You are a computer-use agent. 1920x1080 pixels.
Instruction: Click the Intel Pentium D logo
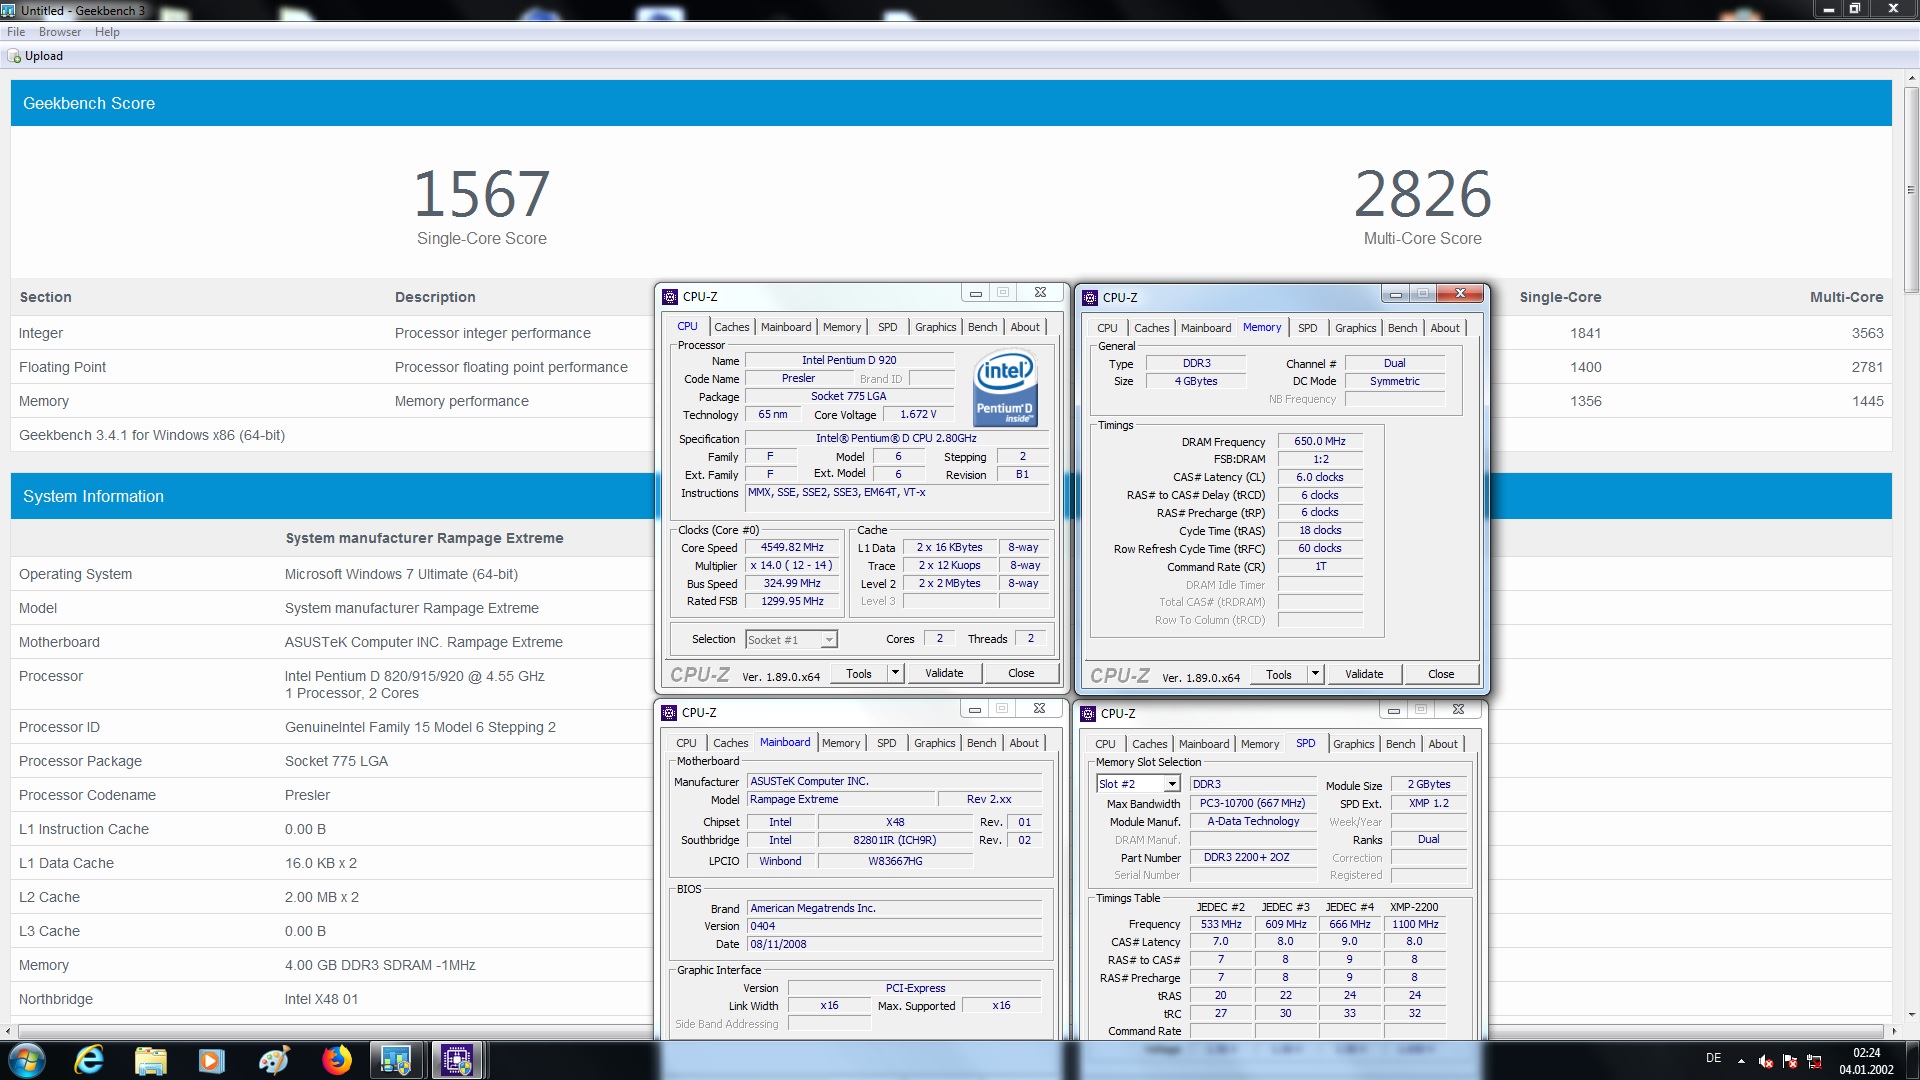click(x=1005, y=389)
